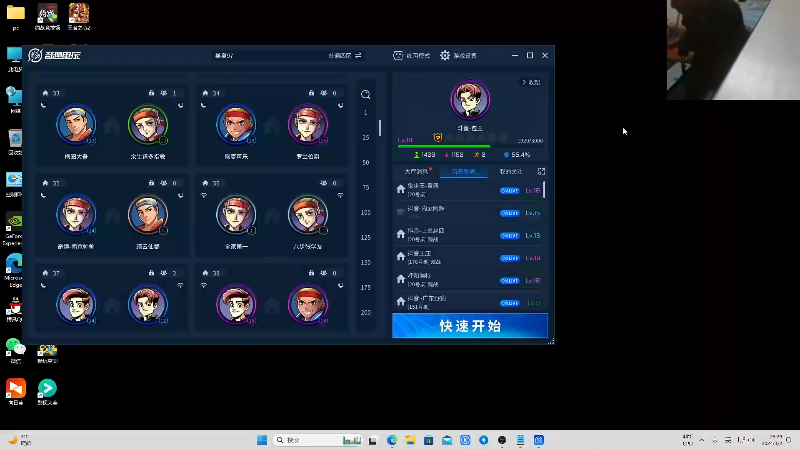Open the Tencent QQ penguin desktop icon
The width and height of the screenshot is (800, 450).
click(x=14, y=310)
